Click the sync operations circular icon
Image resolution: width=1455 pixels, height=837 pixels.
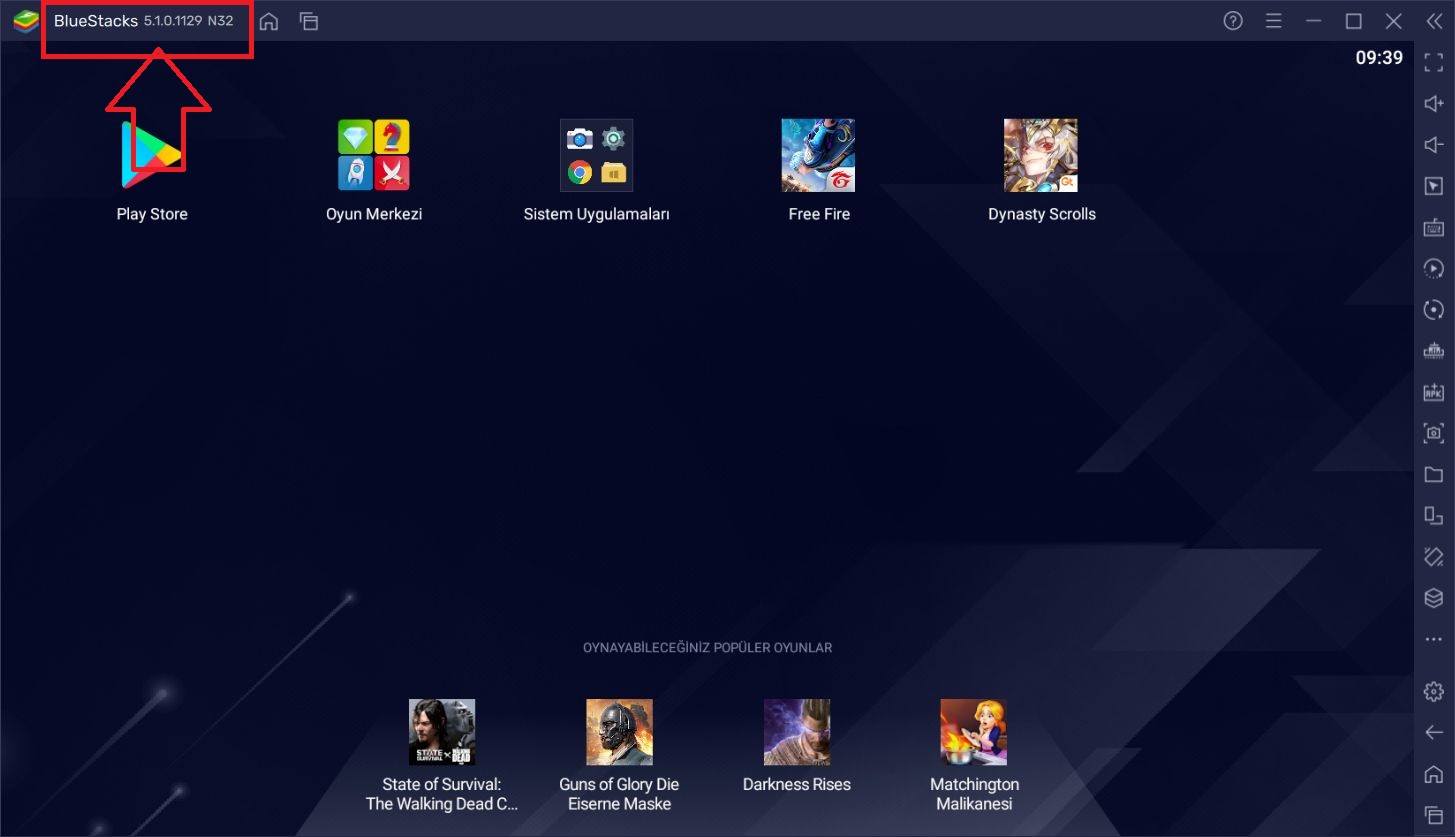[x=1434, y=310]
